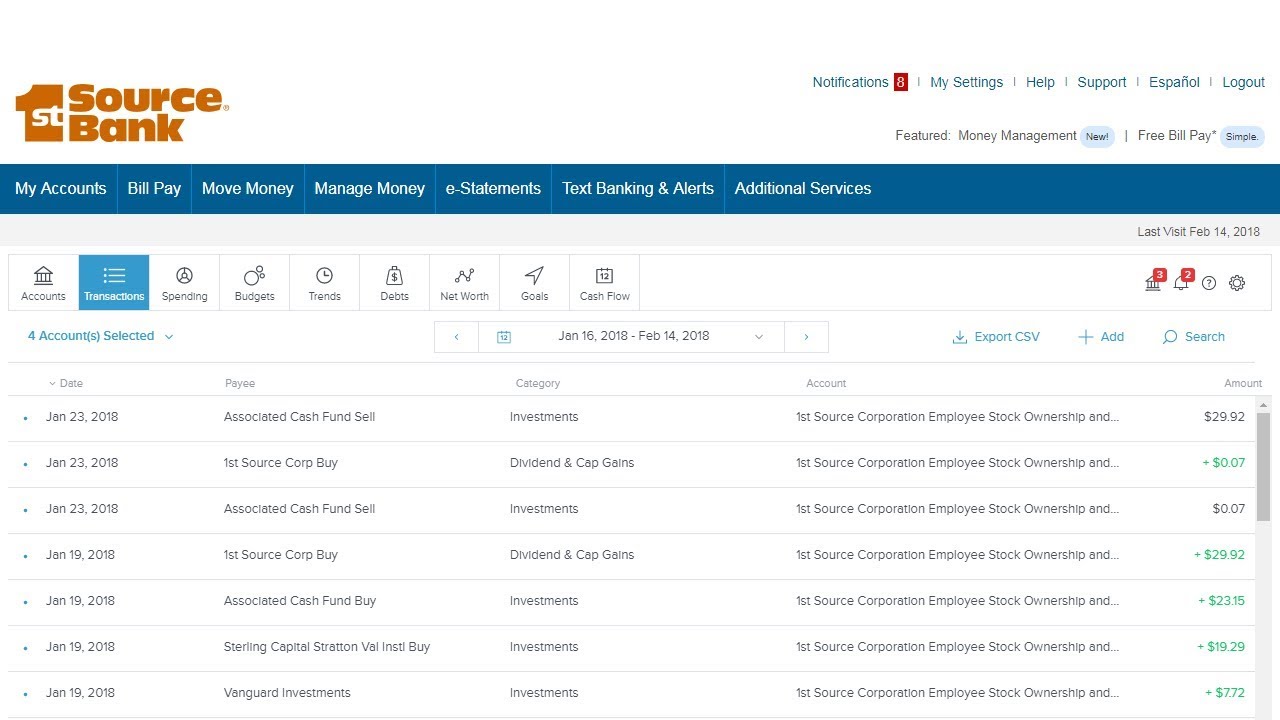Image resolution: width=1280 pixels, height=720 pixels.
Task: Go to previous date range arrow
Action: point(457,337)
